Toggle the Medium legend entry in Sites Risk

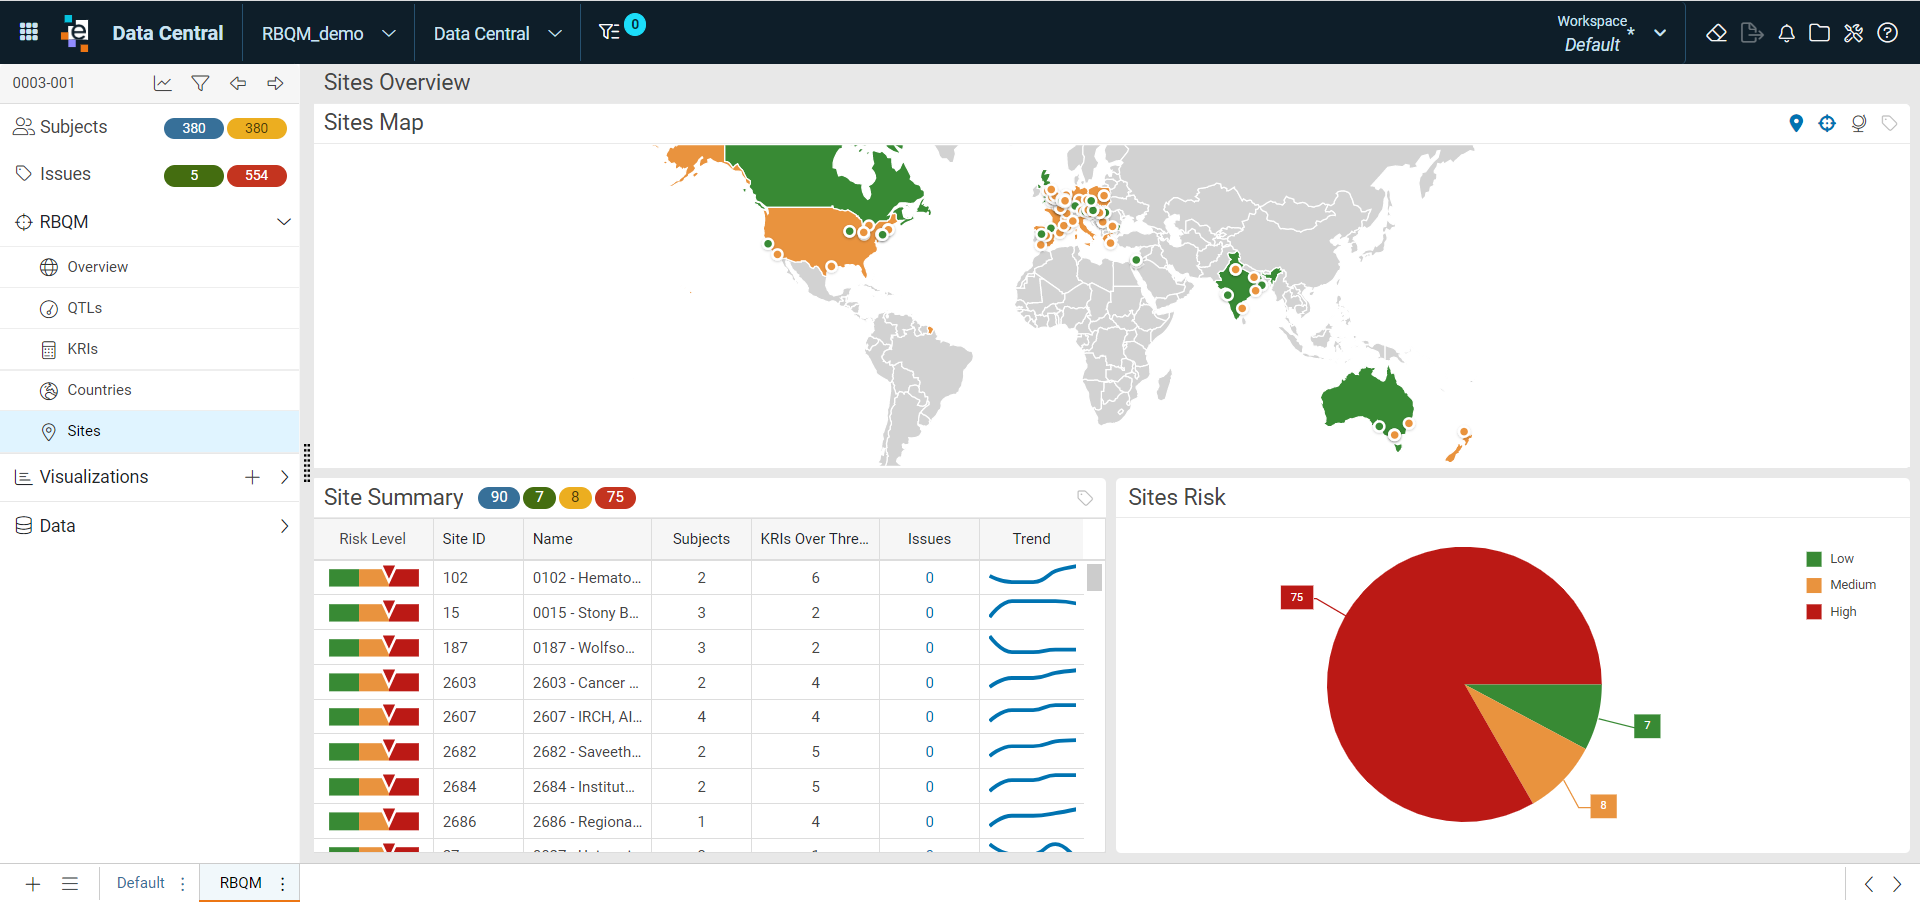click(x=1841, y=585)
